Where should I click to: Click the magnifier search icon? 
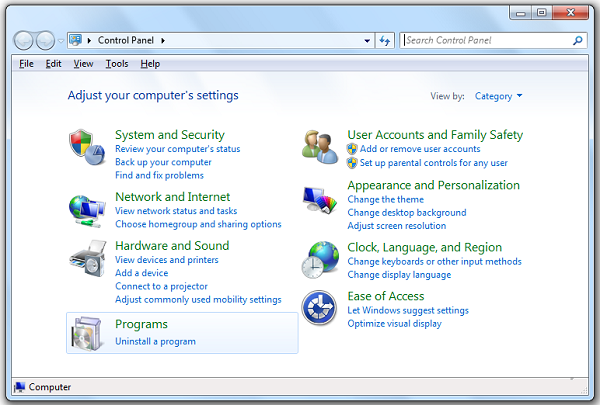pos(578,40)
